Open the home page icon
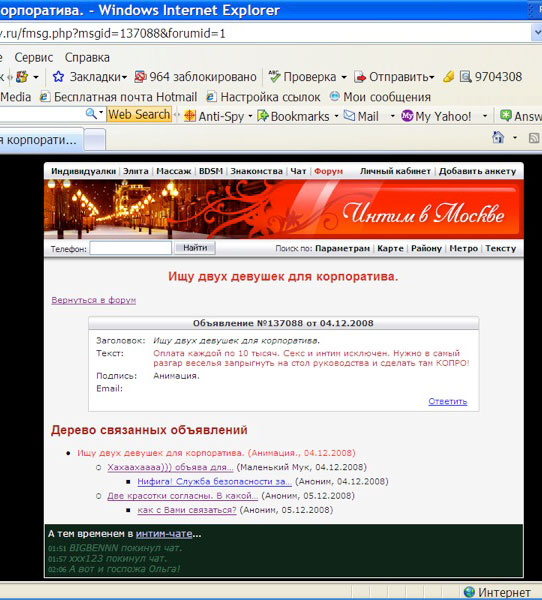 498,137
